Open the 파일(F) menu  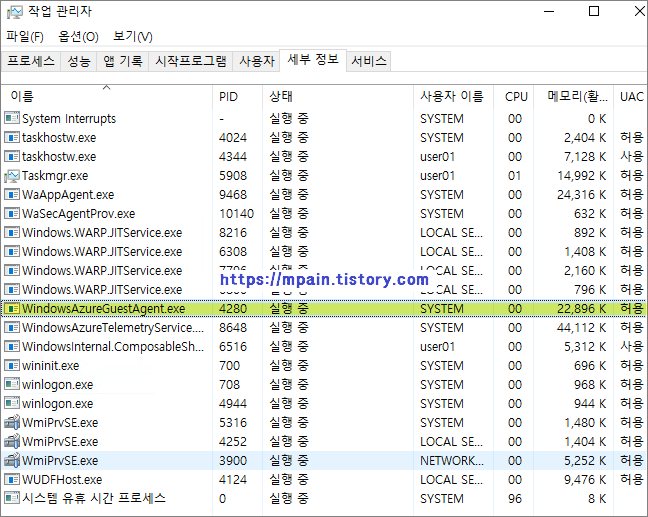click(x=25, y=36)
